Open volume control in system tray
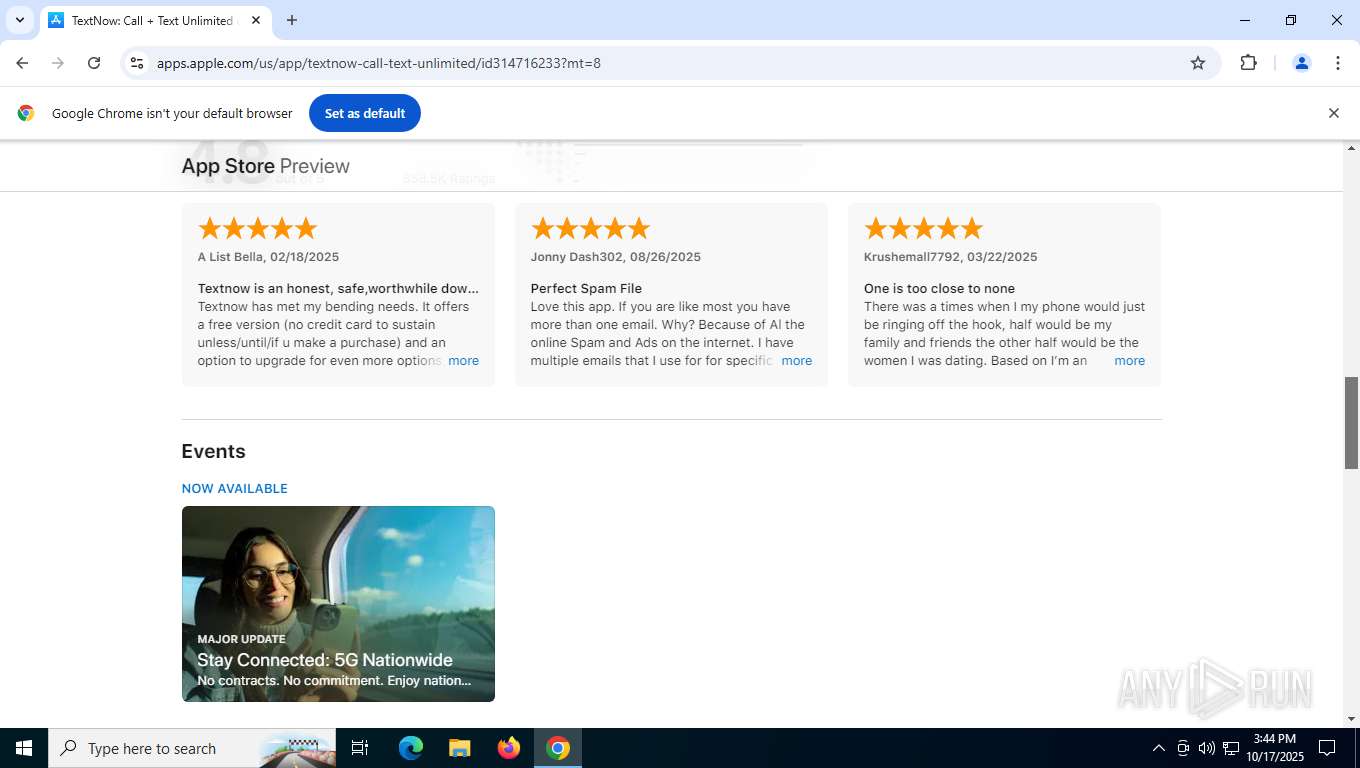1360x768 pixels. 1206,748
